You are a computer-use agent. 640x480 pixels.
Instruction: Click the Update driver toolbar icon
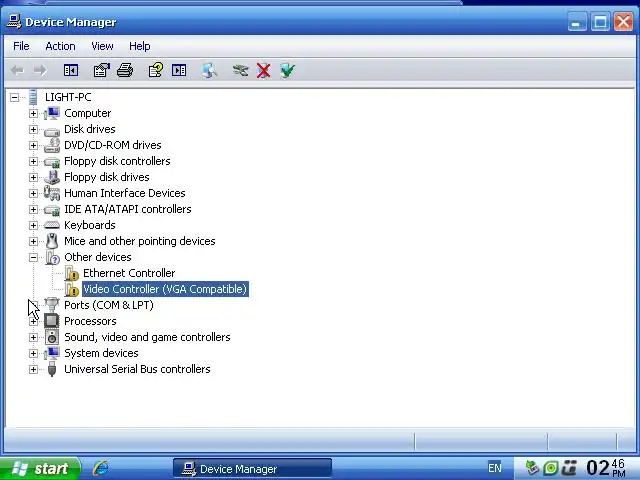[240, 71]
